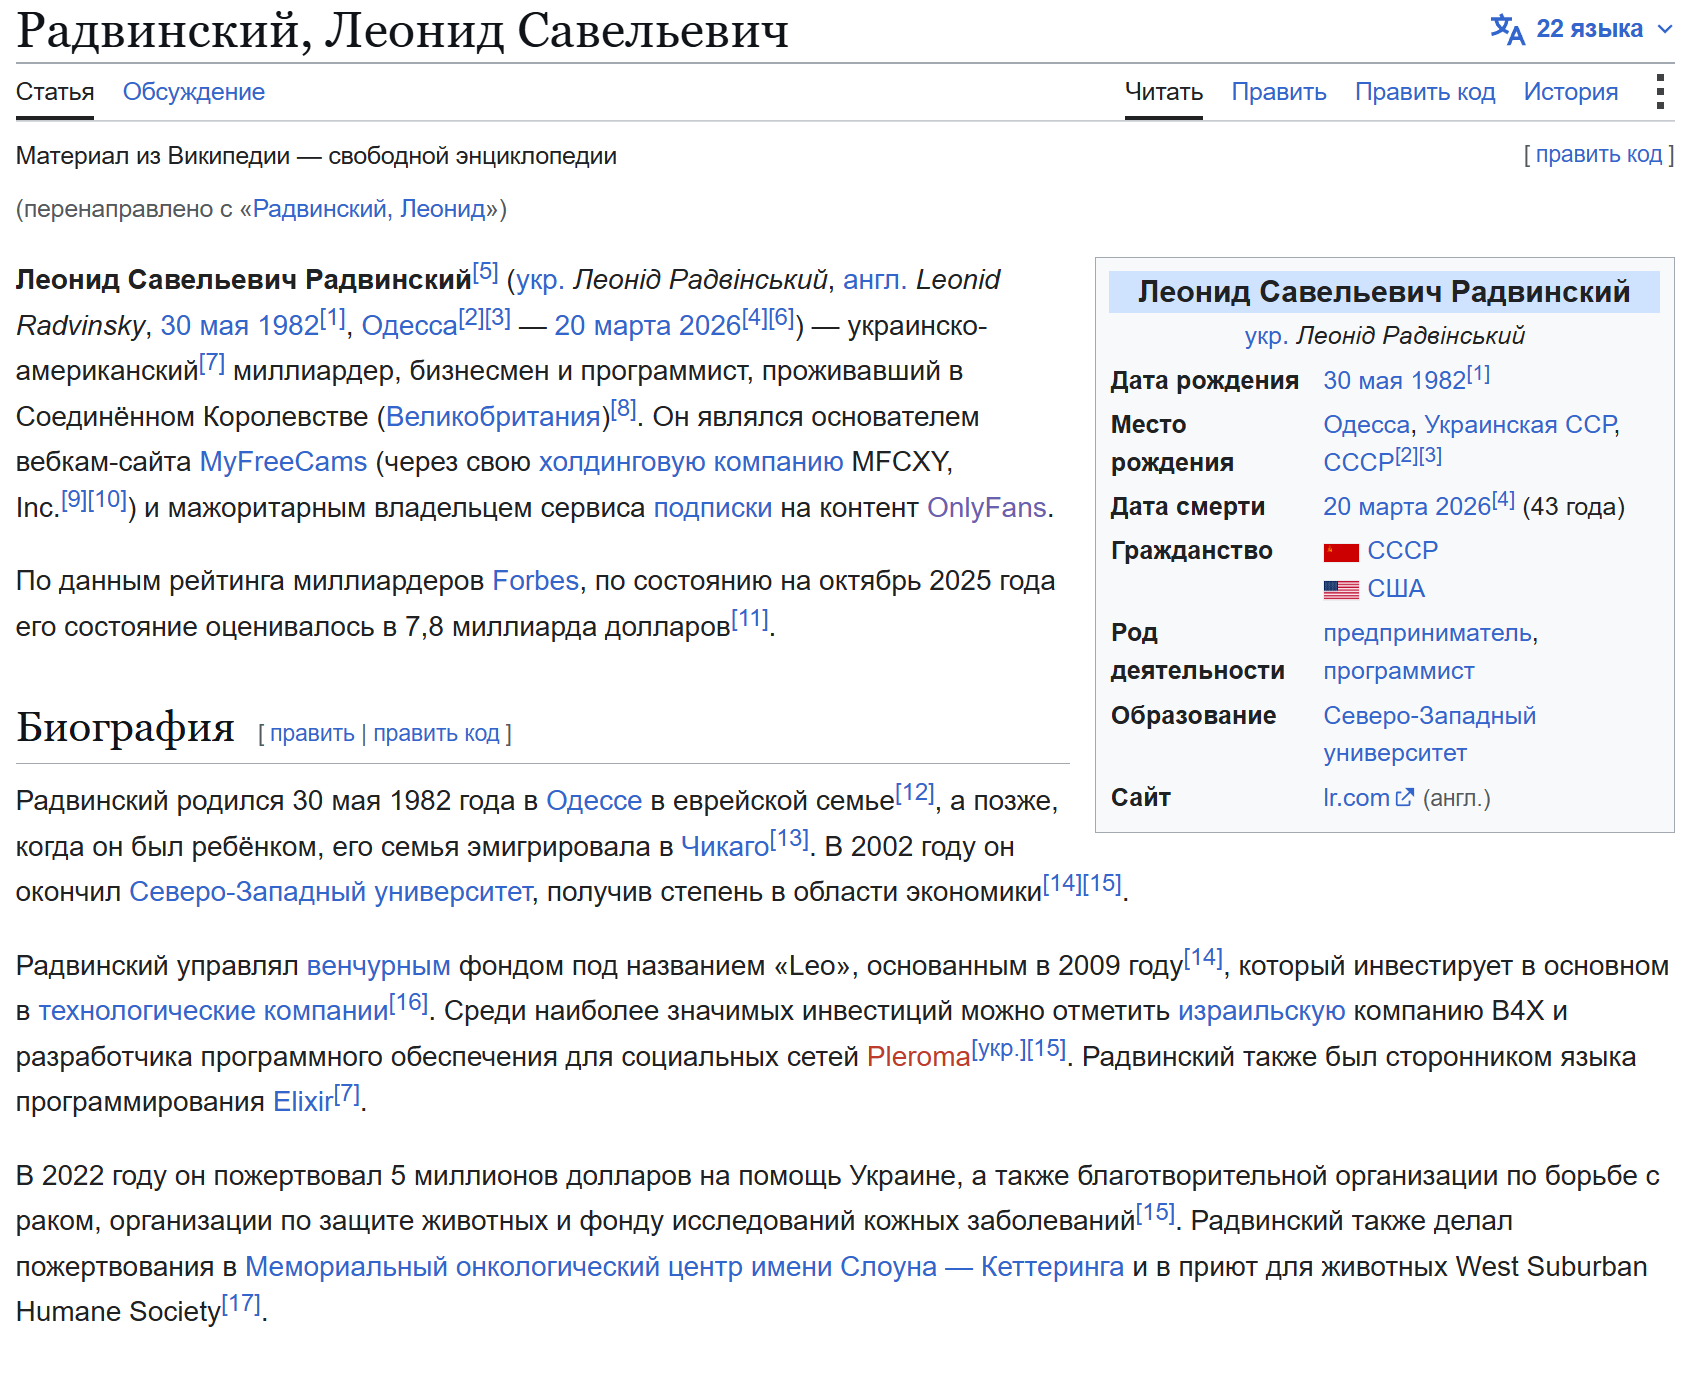Screen dimensions: 1700x1391
Task: Follow the OnlyFans article link
Action: point(987,508)
